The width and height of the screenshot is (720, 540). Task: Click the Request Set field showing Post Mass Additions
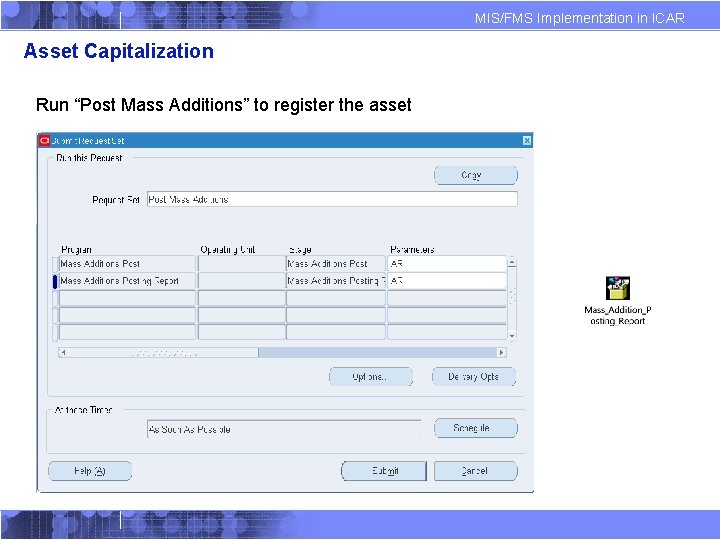click(x=332, y=199)
